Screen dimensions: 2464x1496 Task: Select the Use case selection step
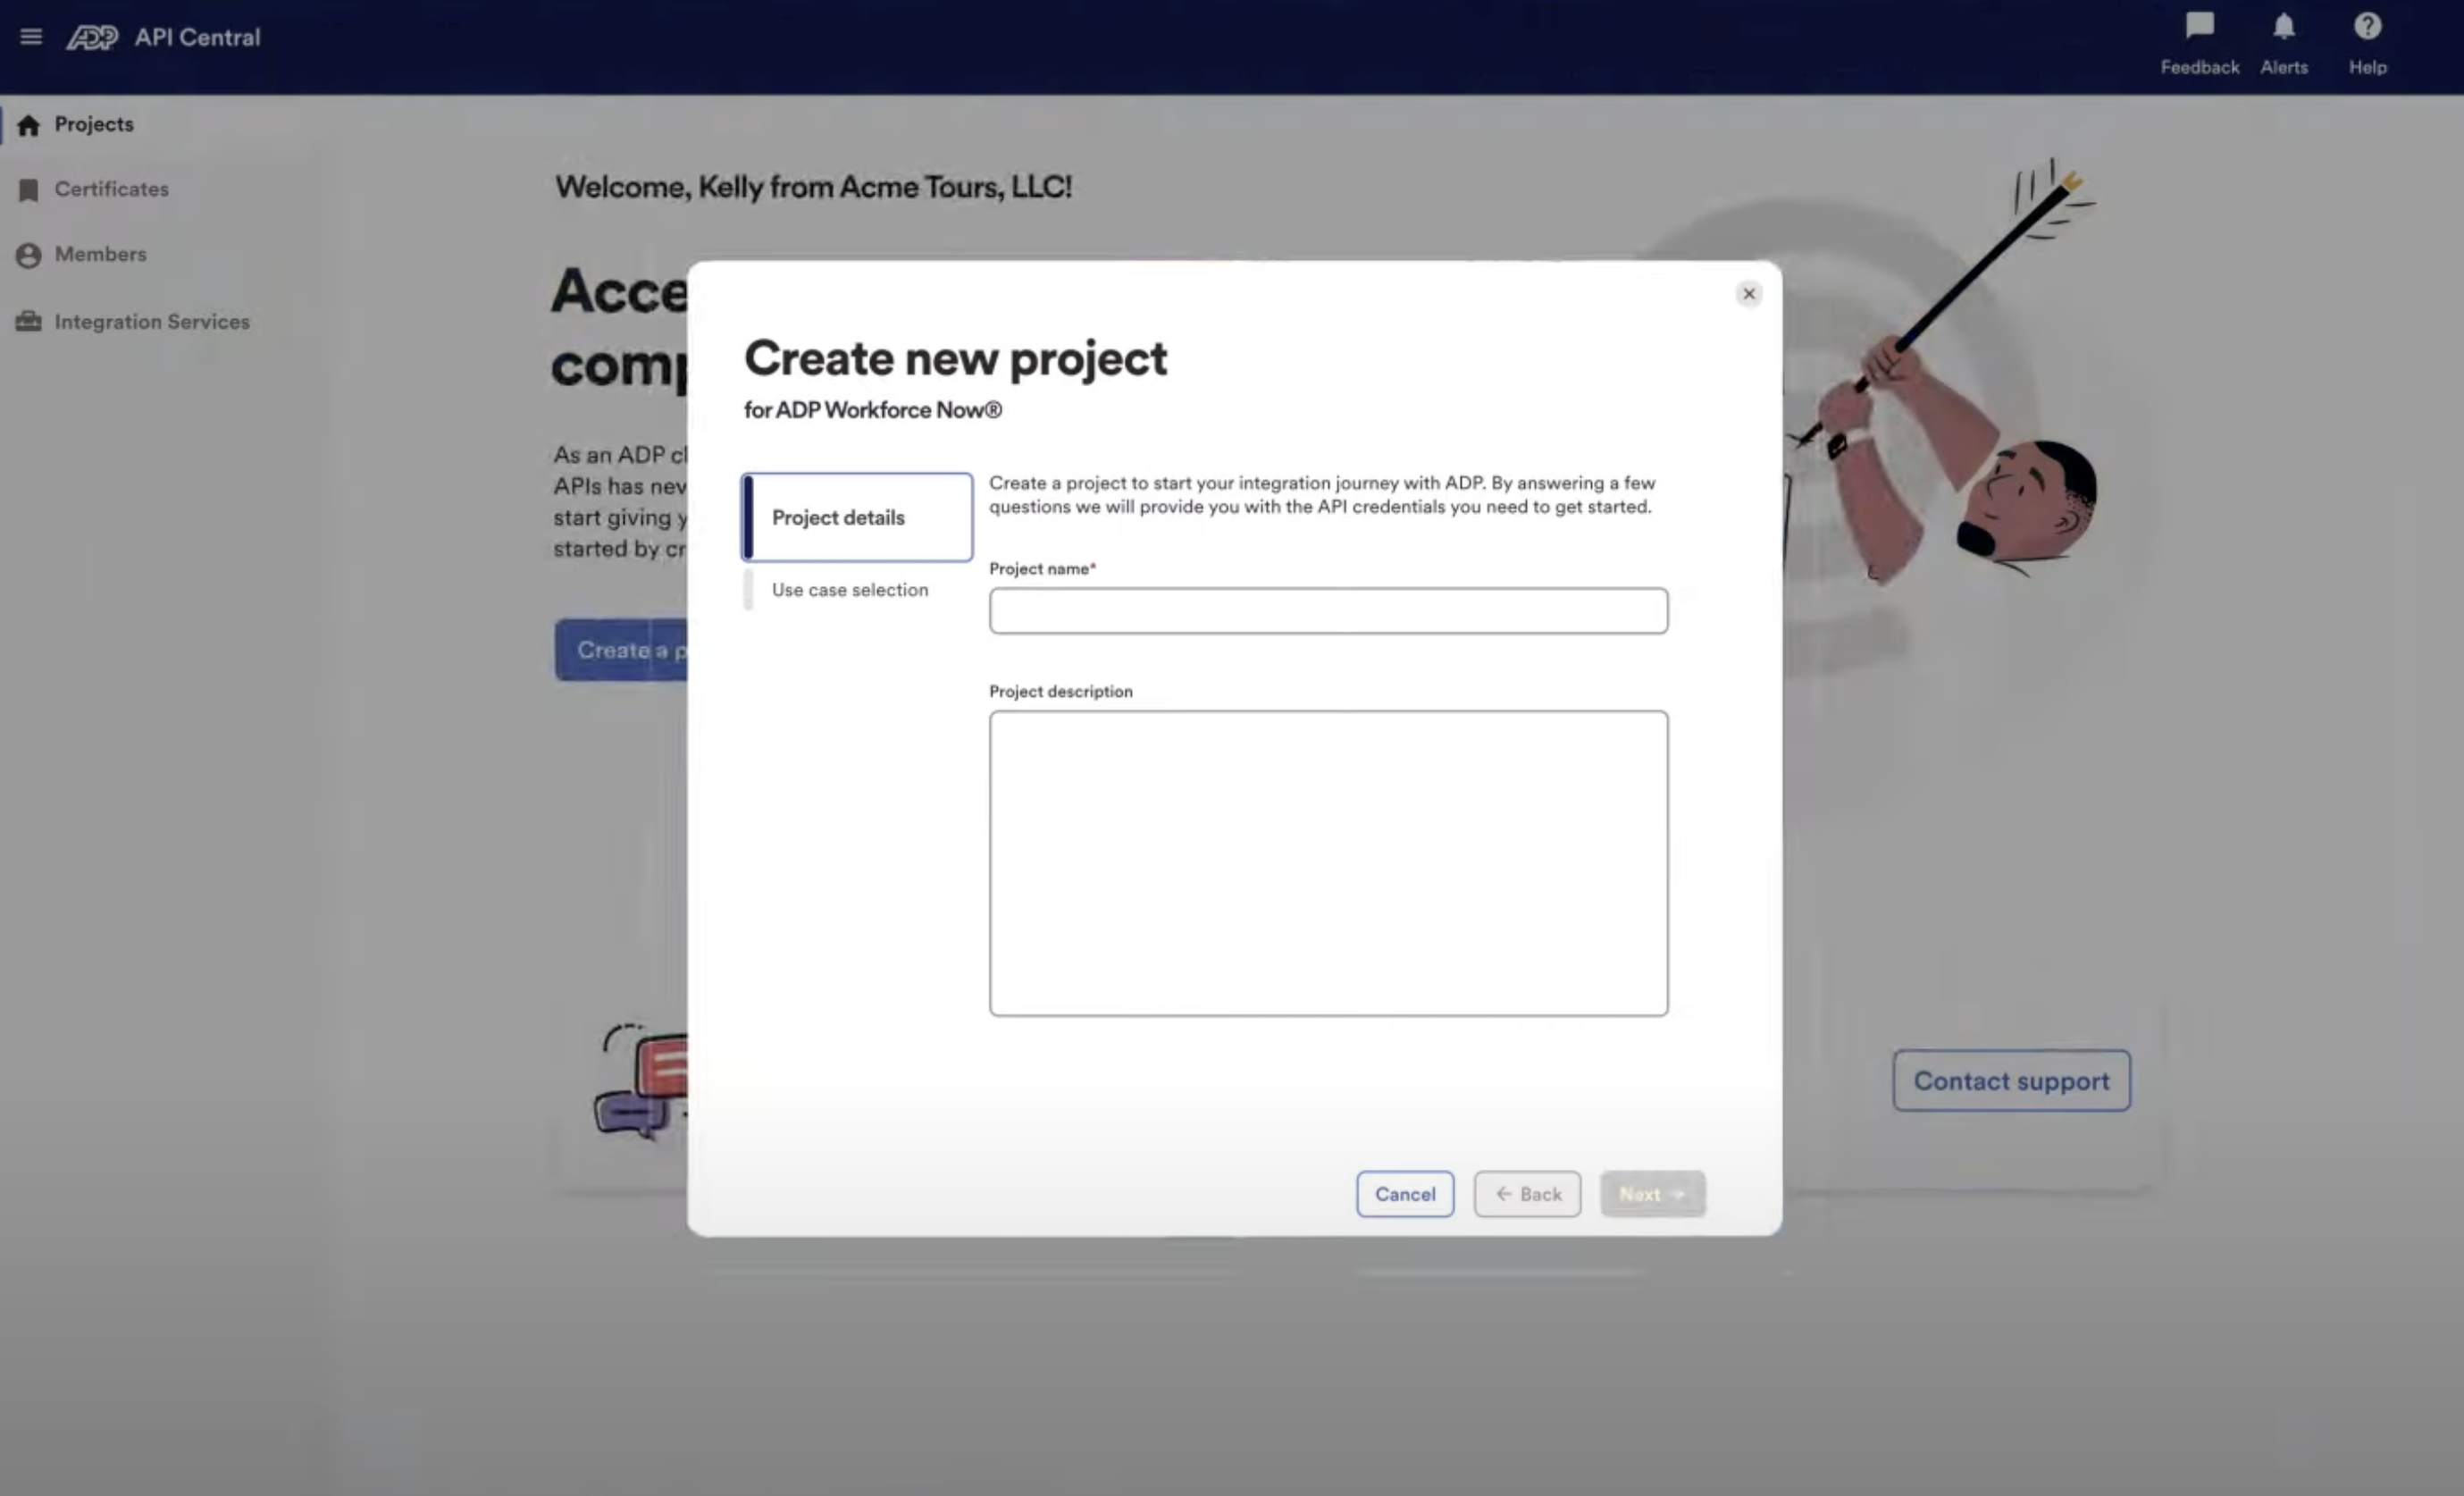tap(849, 590)
